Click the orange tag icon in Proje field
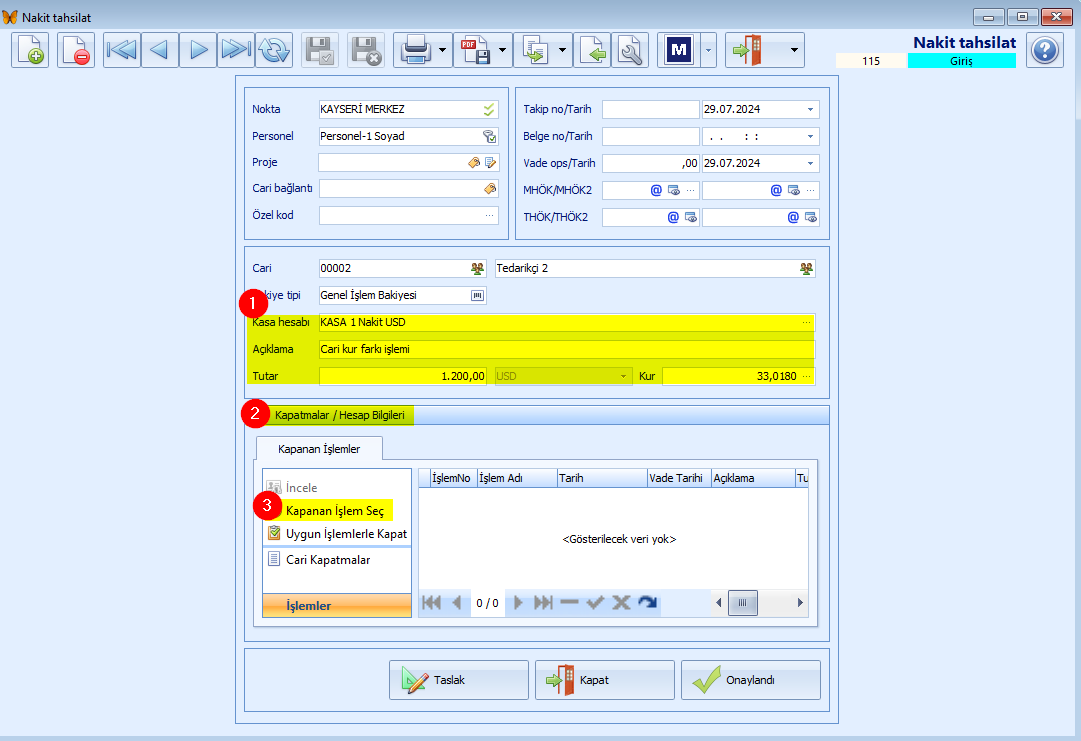Image resolution: width=1081 pixels, height=741 pixels. pos(474,163)
